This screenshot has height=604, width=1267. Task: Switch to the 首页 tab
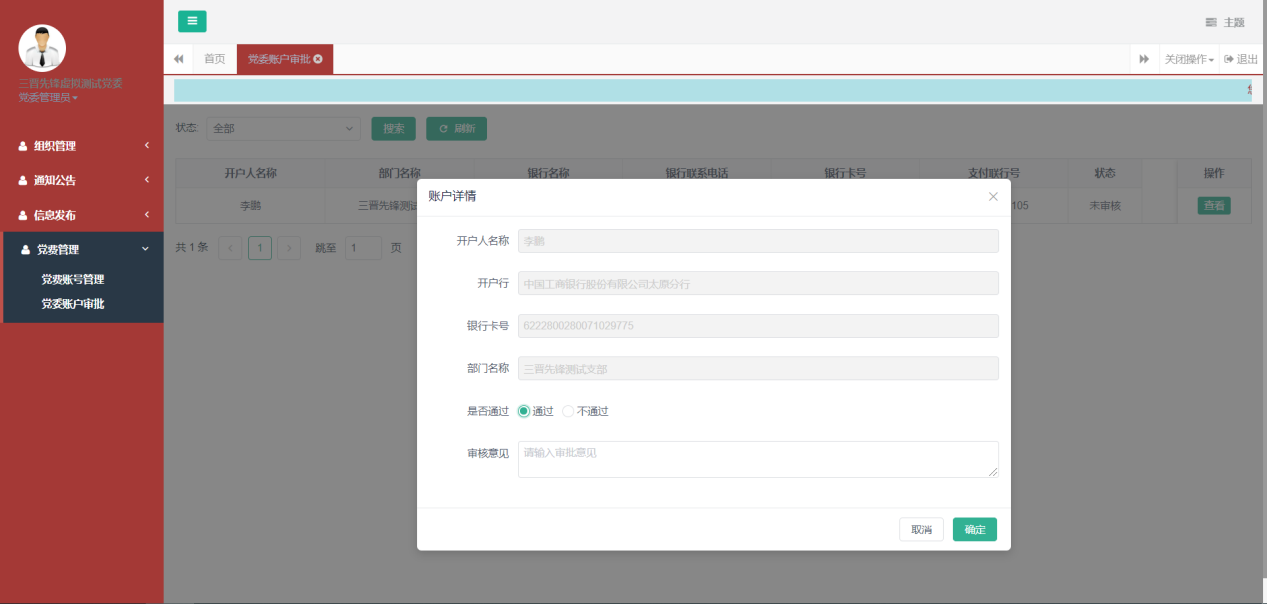[x=215, y=59]
